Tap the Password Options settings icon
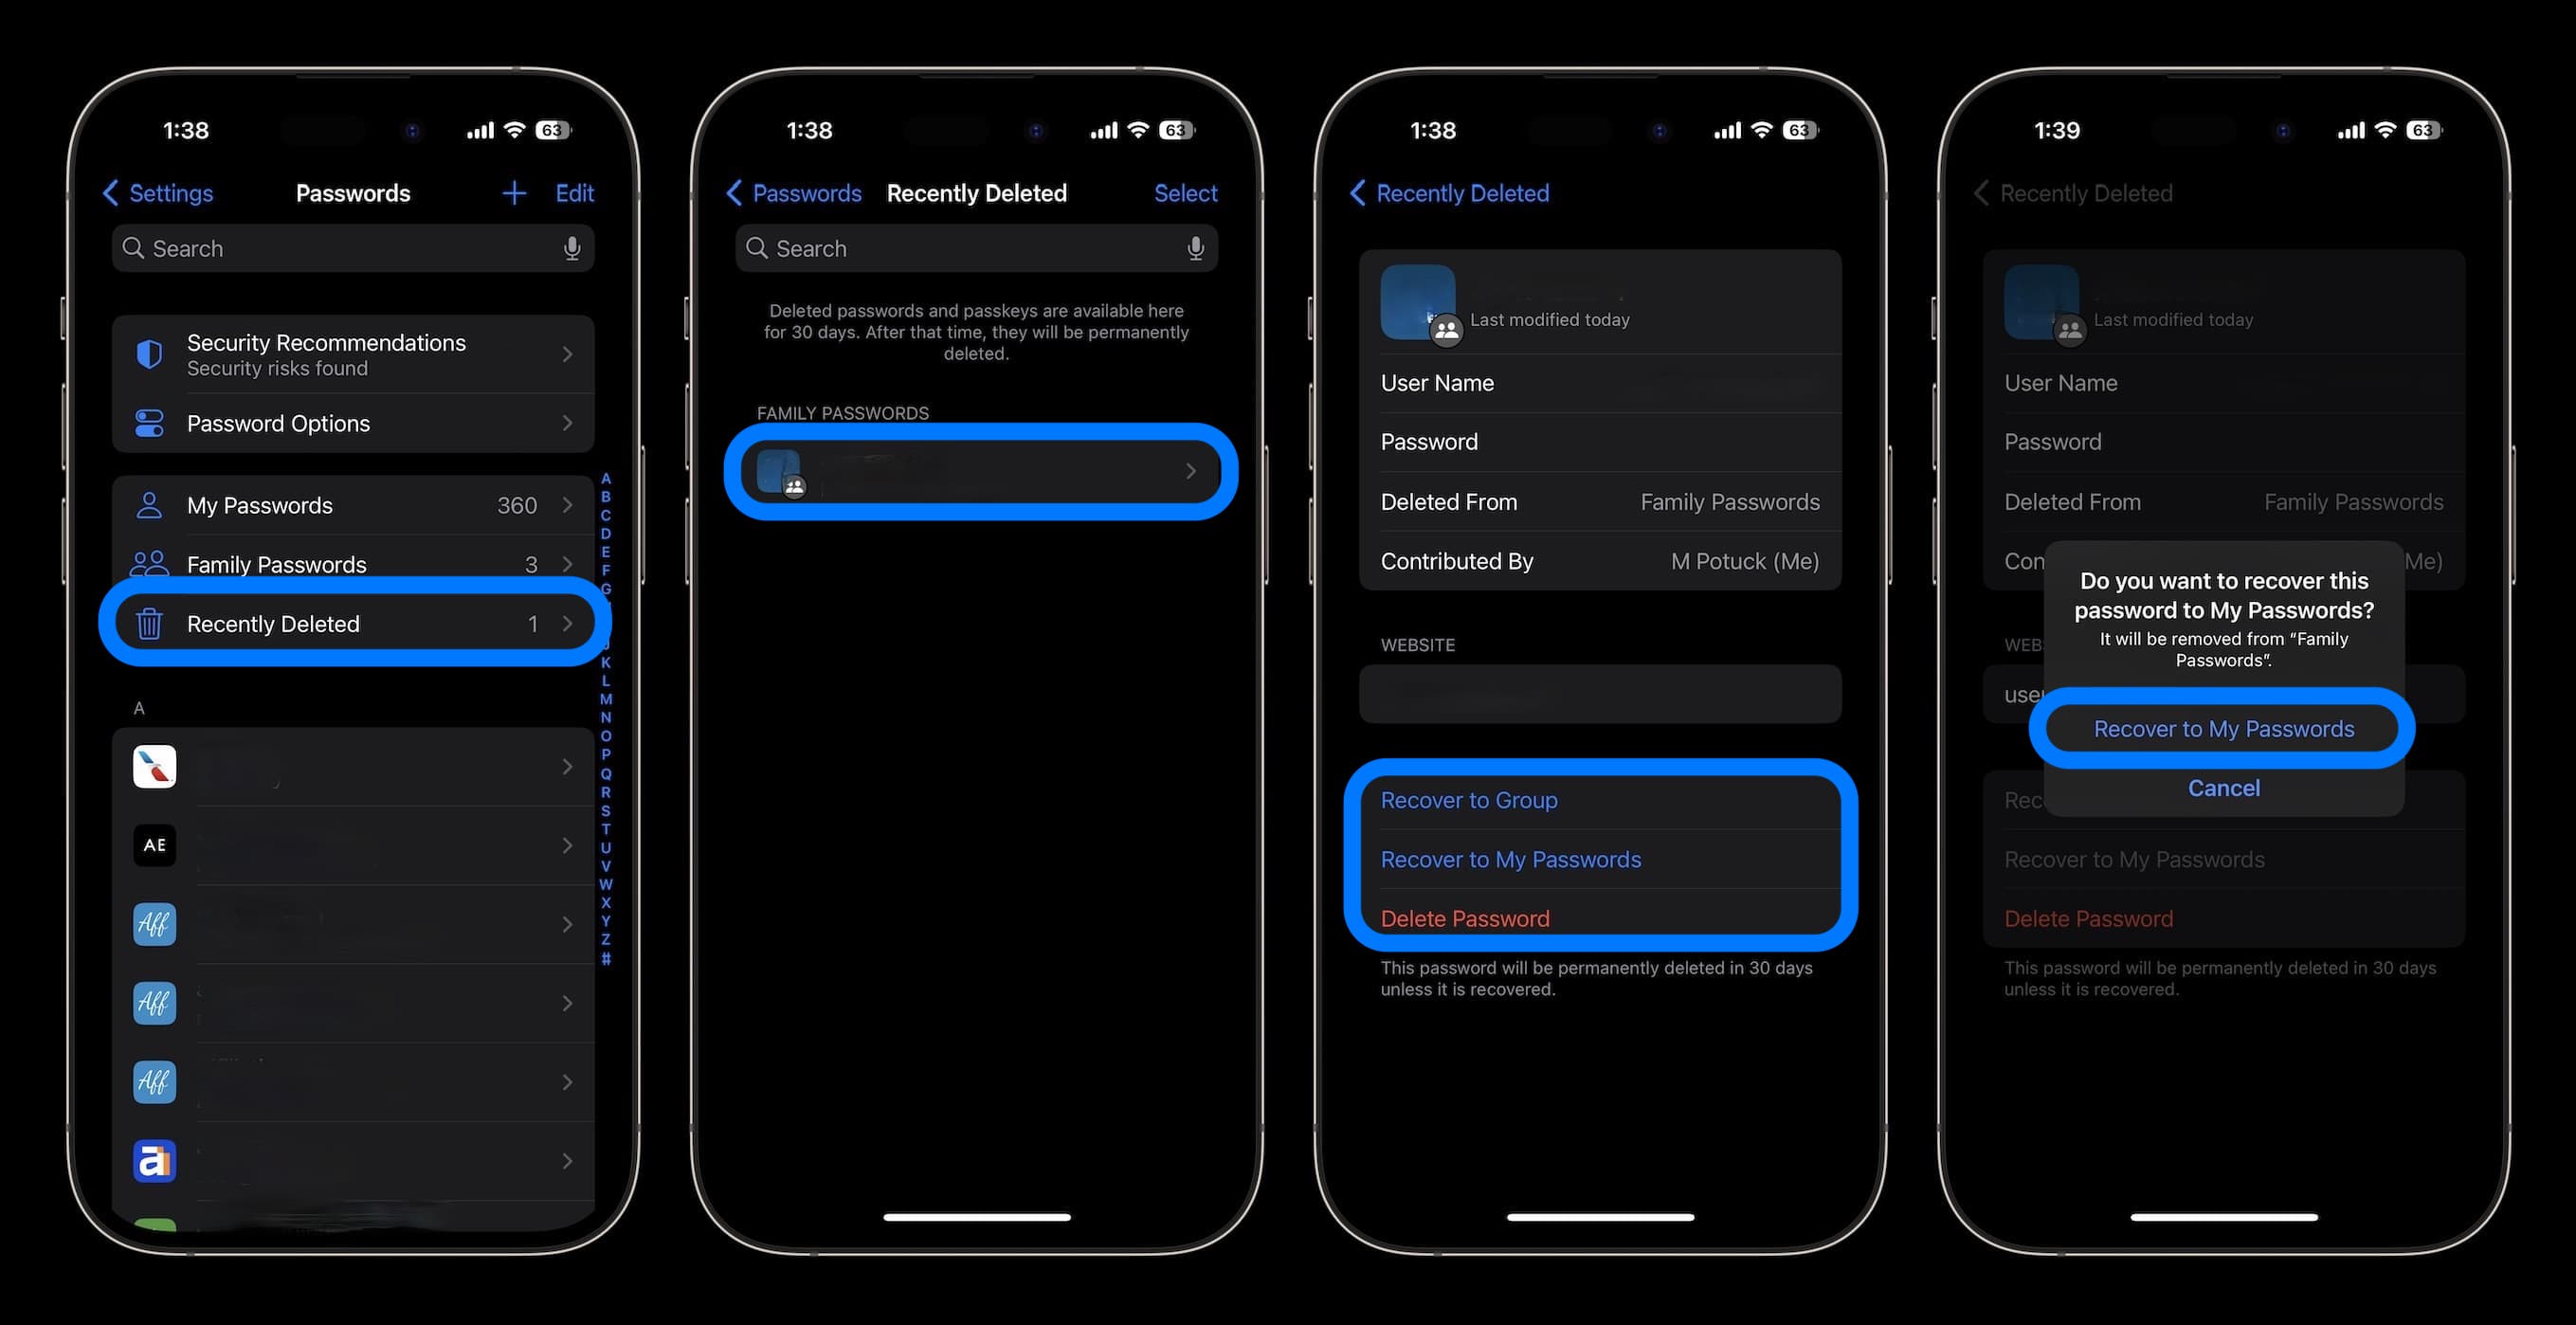The width and height of the screenshot is (2576, 1325). pyautogui.click(x=149, y=423)
